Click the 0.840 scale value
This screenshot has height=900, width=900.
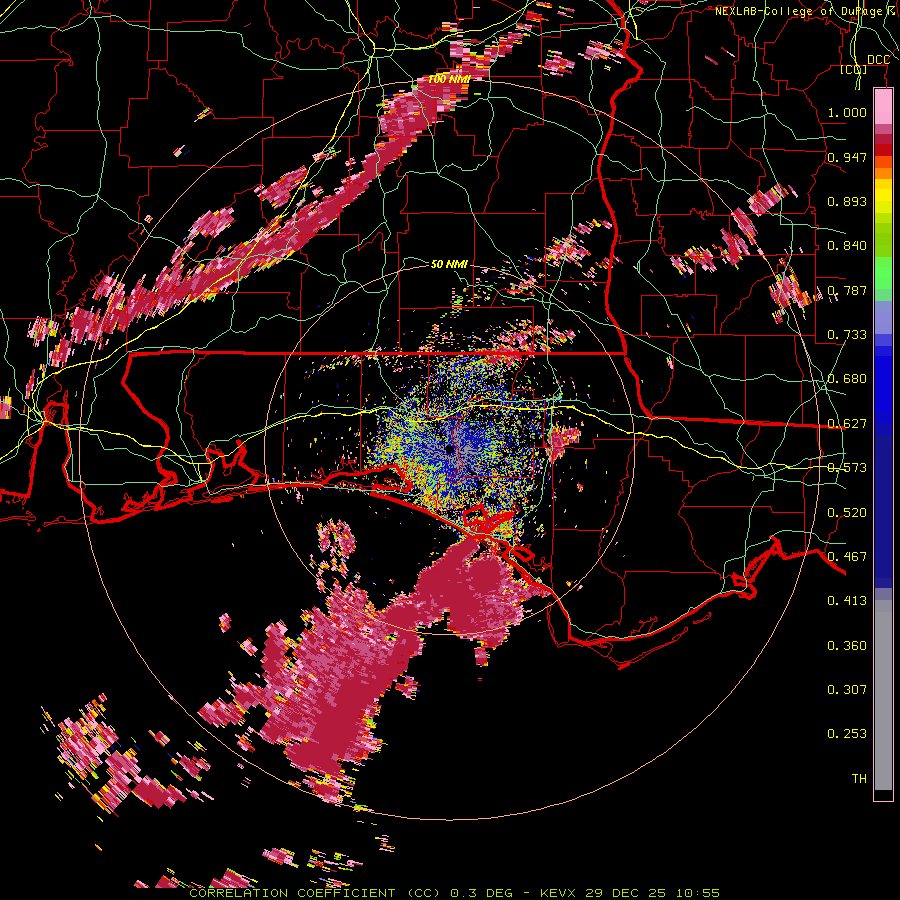coord(847,246)
